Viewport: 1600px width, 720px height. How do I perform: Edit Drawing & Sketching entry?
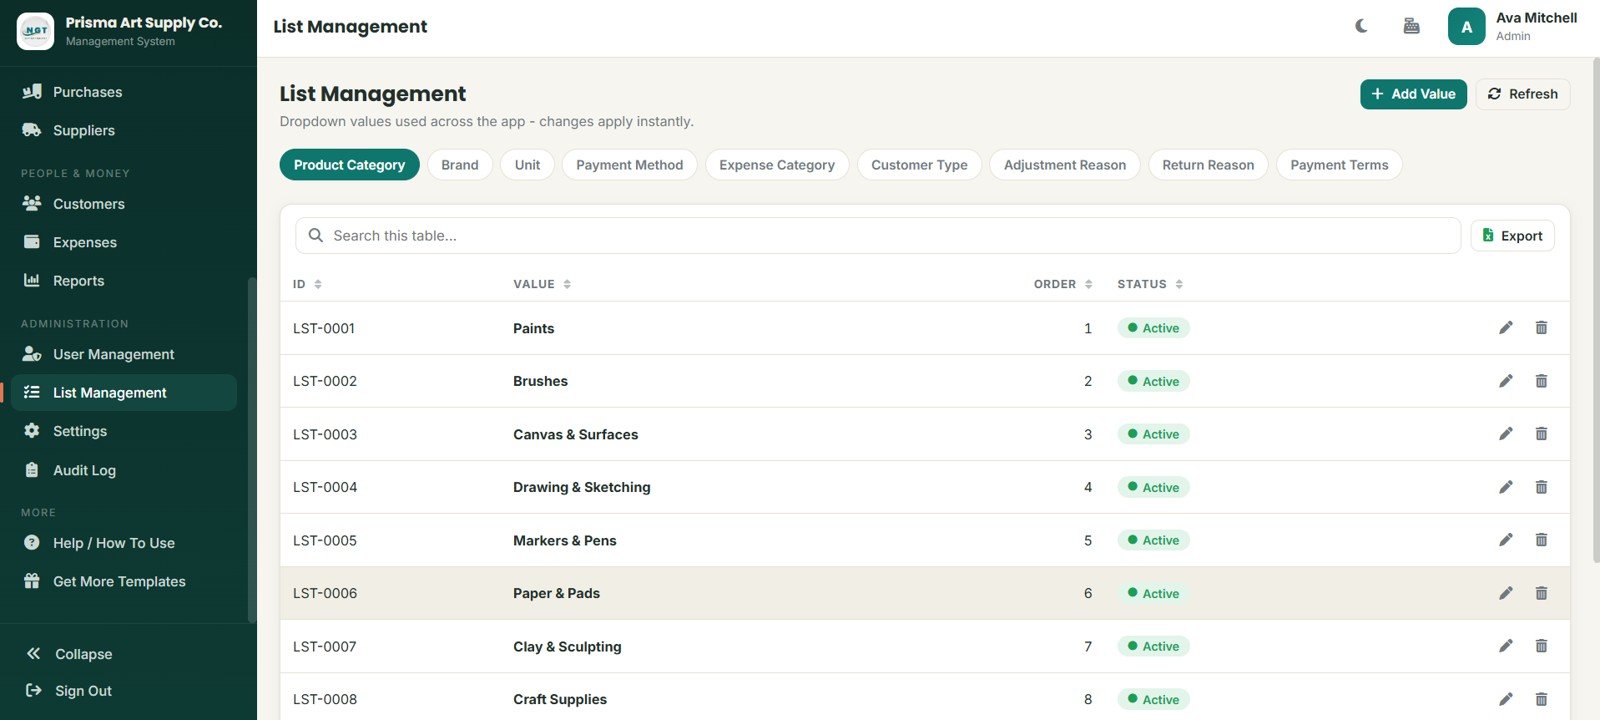1505,487
